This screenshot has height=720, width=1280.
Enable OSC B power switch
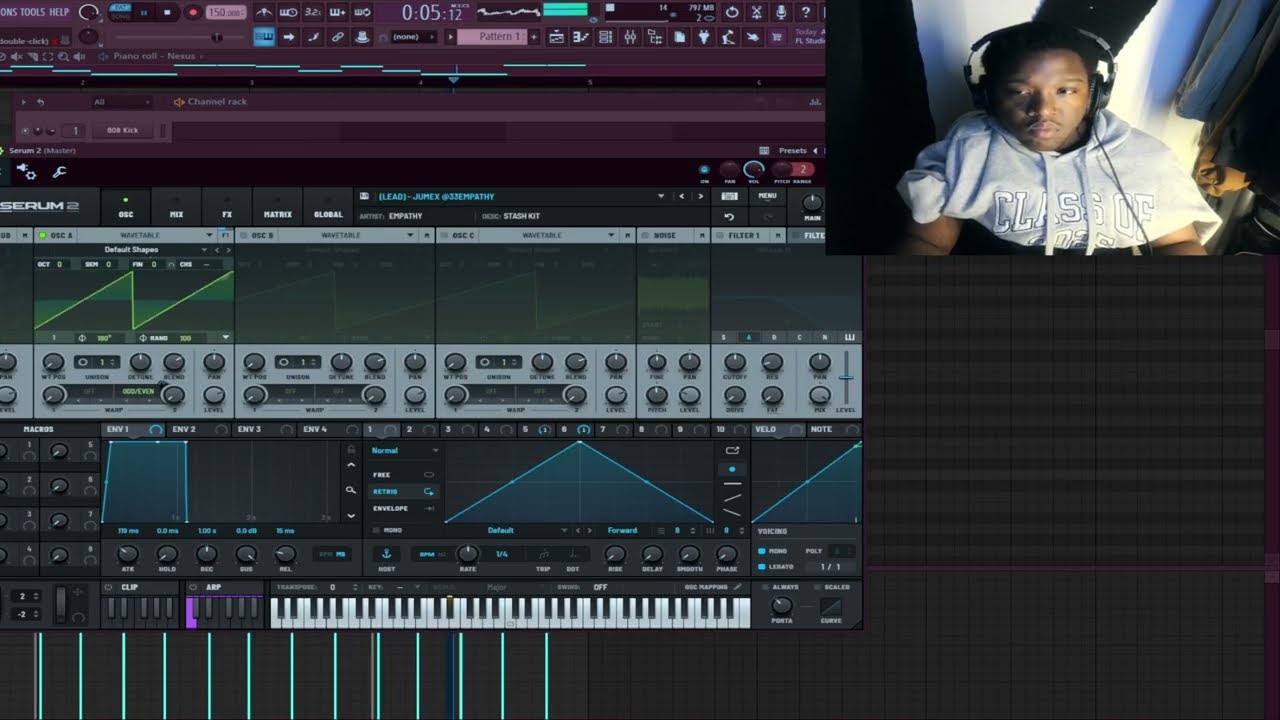pos(242,235)
